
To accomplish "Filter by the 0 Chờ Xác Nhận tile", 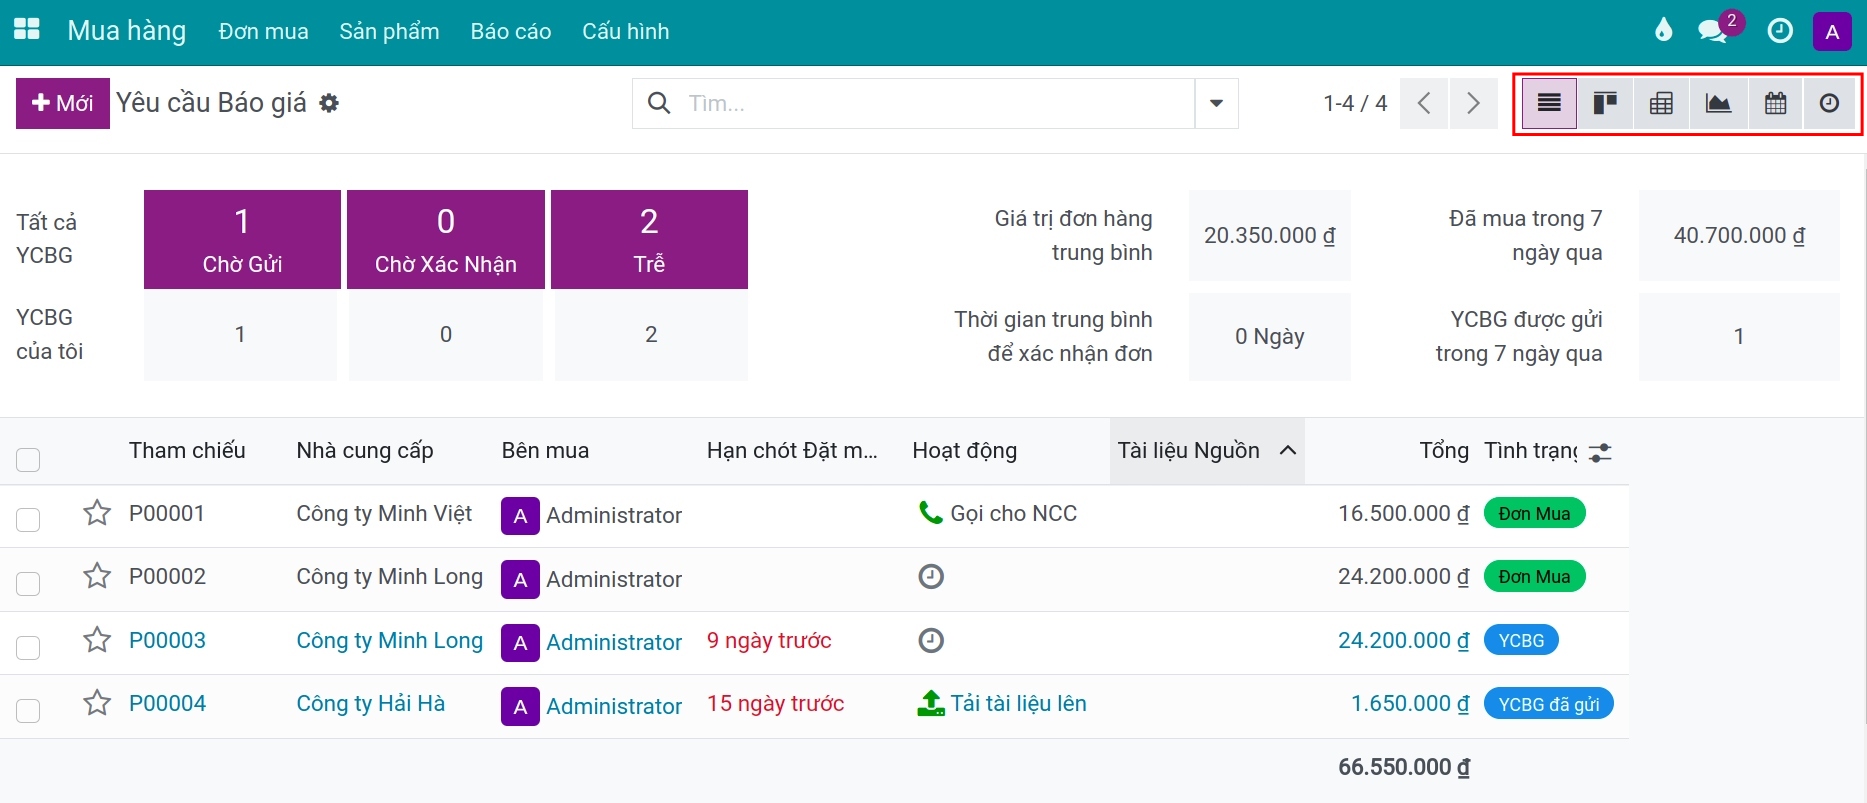I will [446, 240].
